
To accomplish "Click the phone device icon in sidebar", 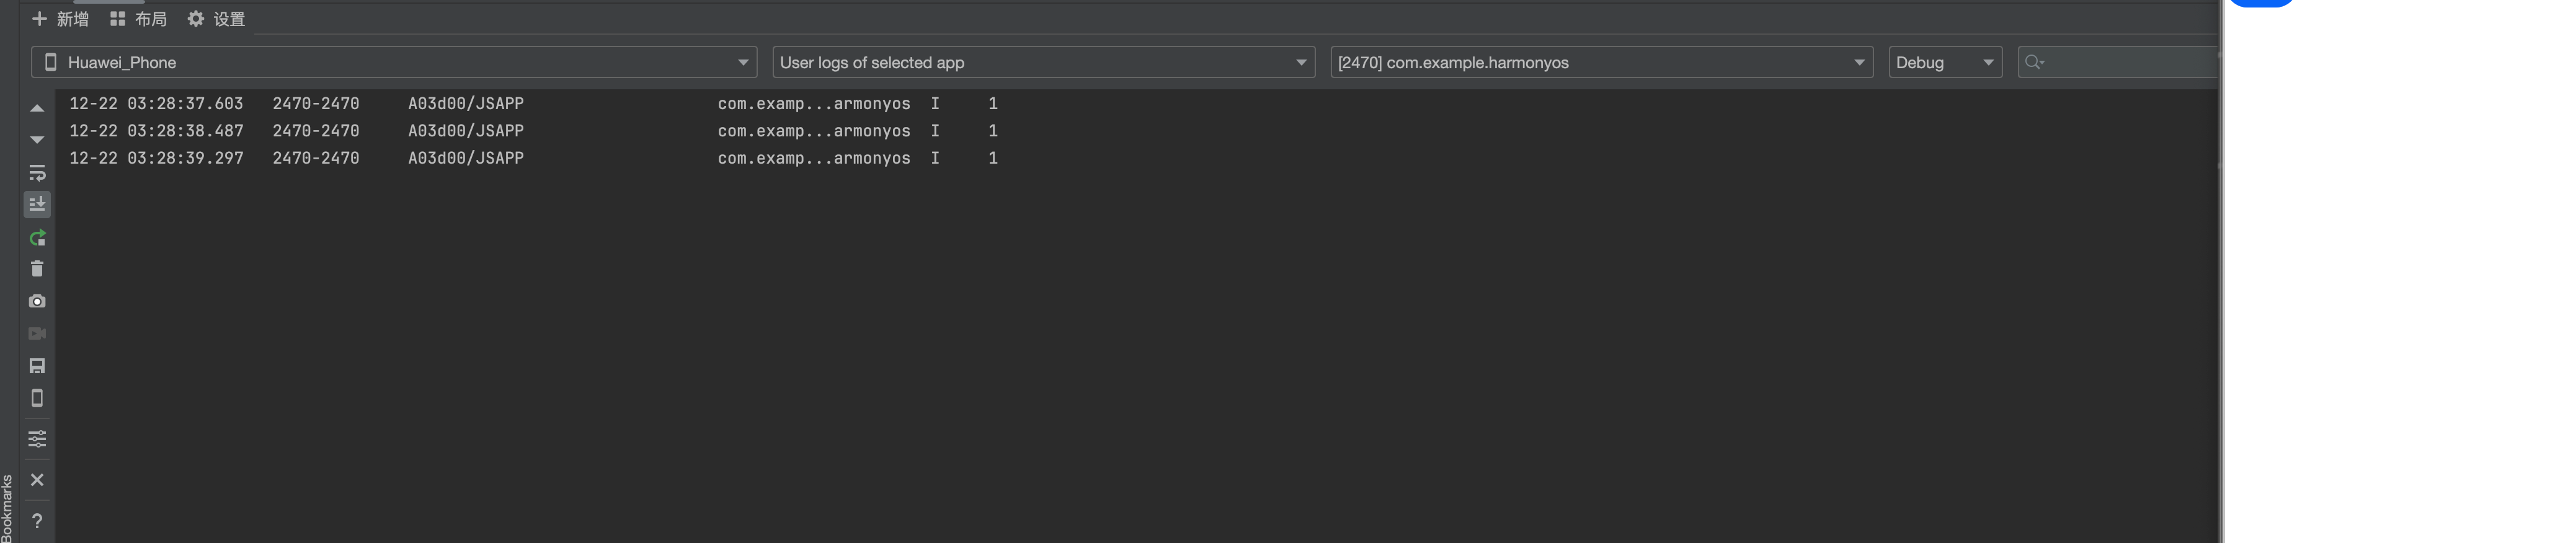I will 37,398.
